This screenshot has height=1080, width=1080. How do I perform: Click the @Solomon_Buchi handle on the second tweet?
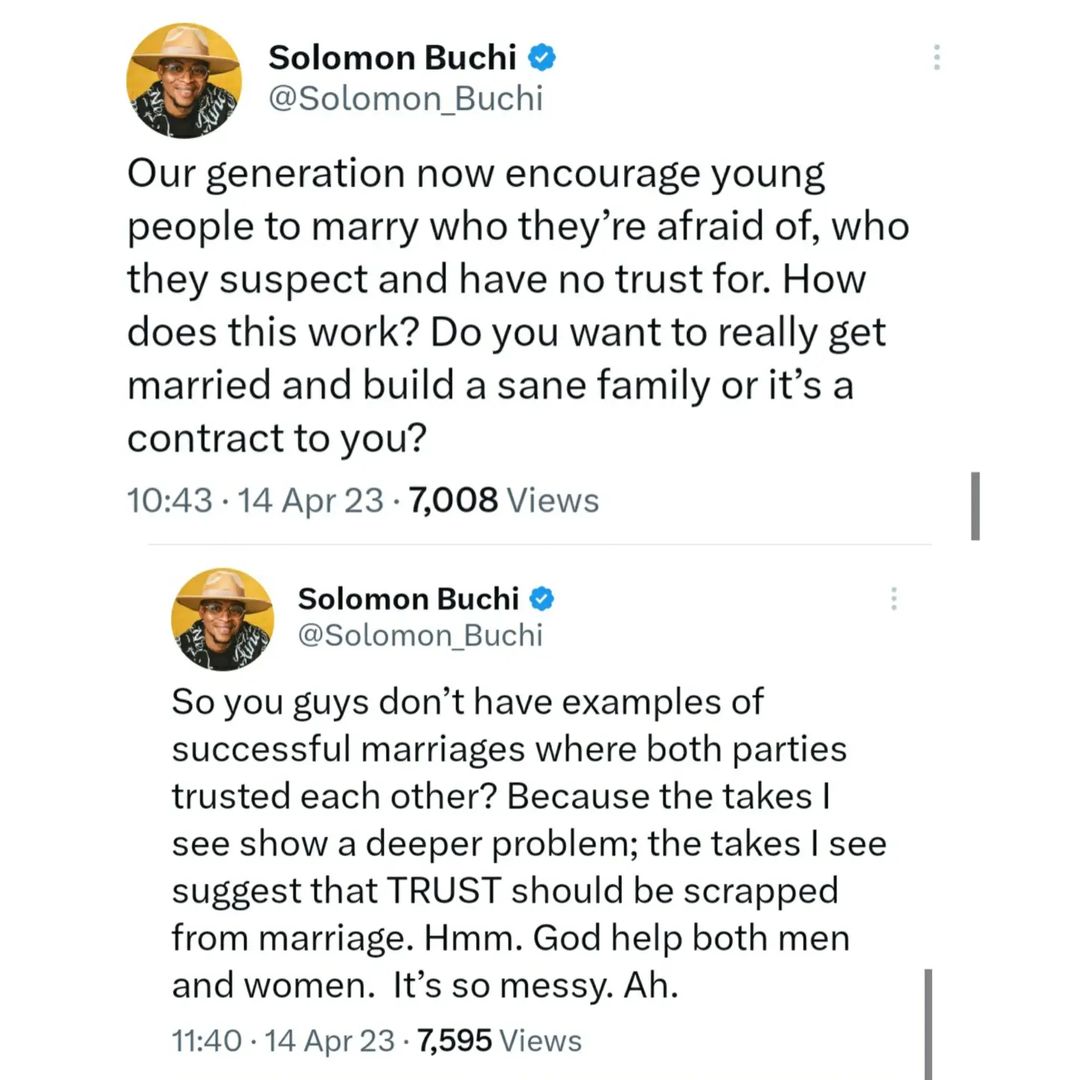point(420,635)
